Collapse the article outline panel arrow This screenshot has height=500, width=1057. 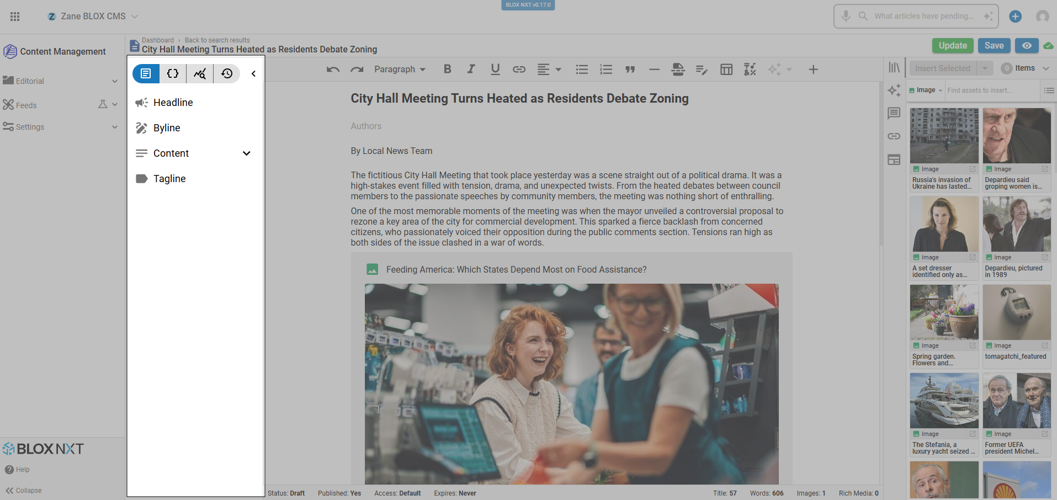(x=253, y=73)
